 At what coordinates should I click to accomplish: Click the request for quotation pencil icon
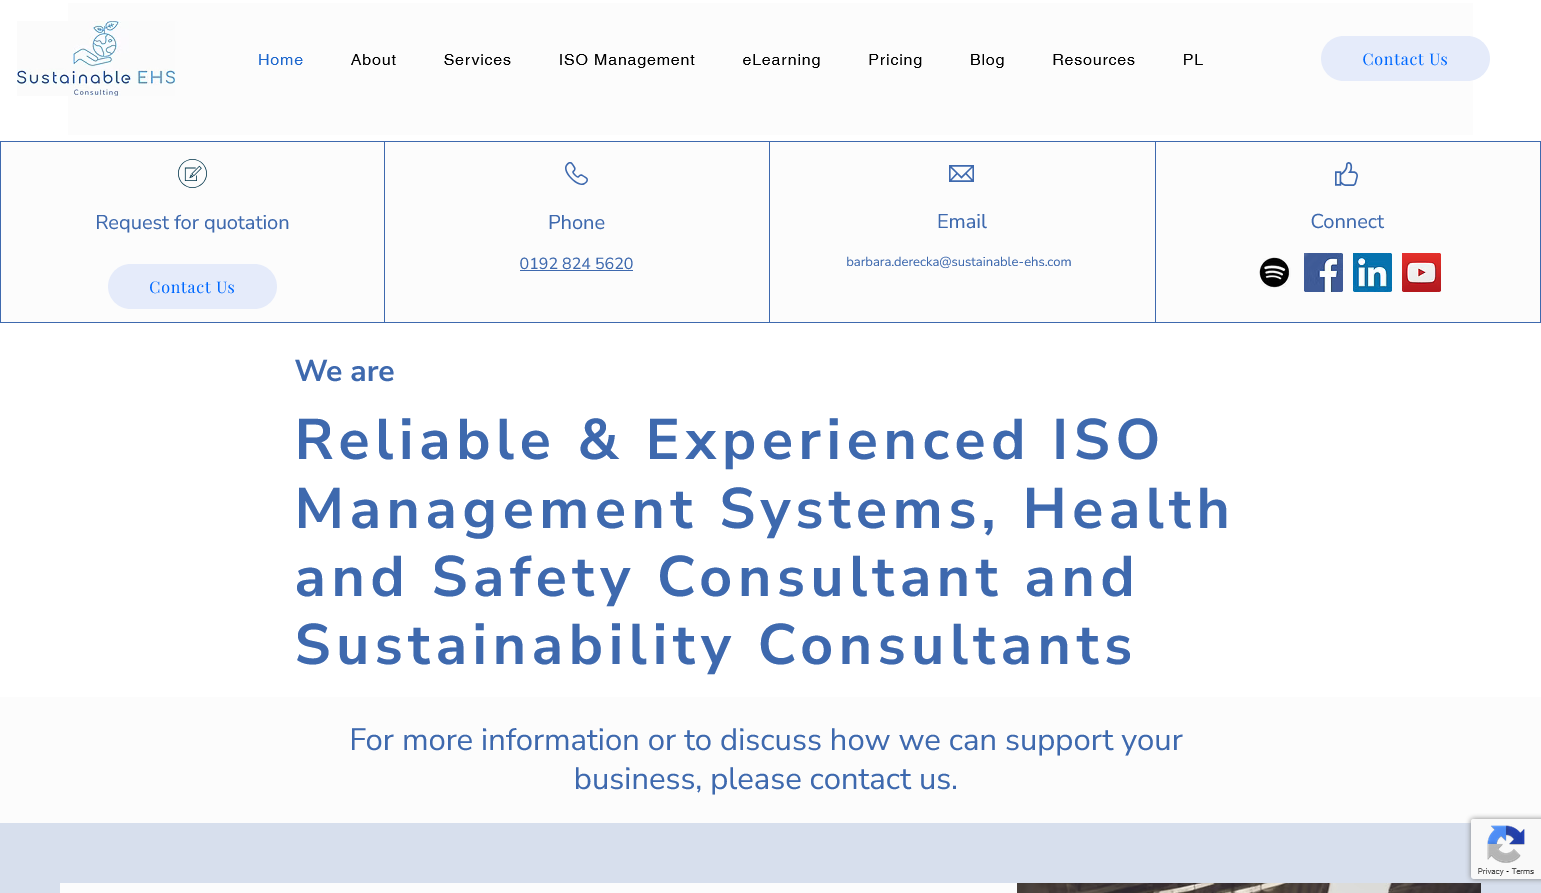point(192,174)
